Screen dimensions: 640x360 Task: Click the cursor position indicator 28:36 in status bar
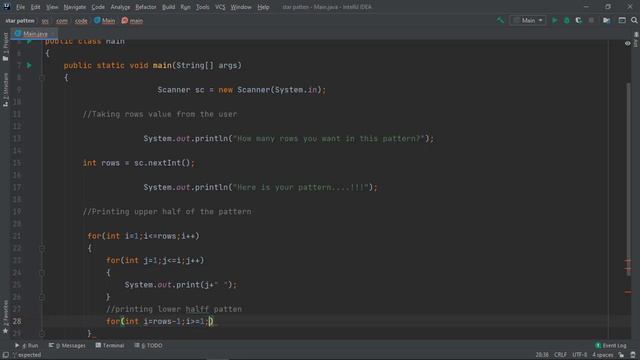tap(542, 355)
